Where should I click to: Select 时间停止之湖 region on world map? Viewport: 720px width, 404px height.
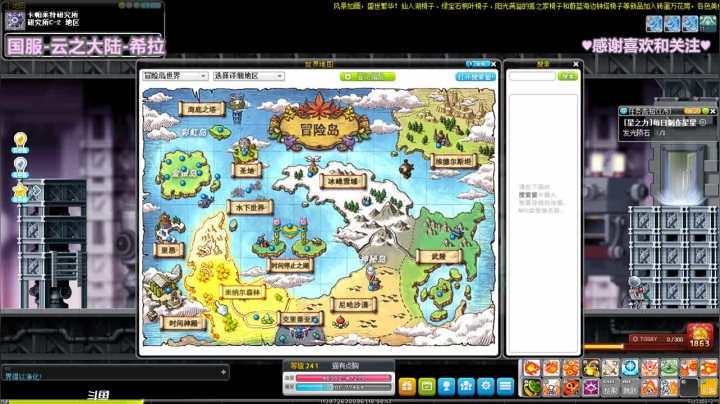pos(290,265)
